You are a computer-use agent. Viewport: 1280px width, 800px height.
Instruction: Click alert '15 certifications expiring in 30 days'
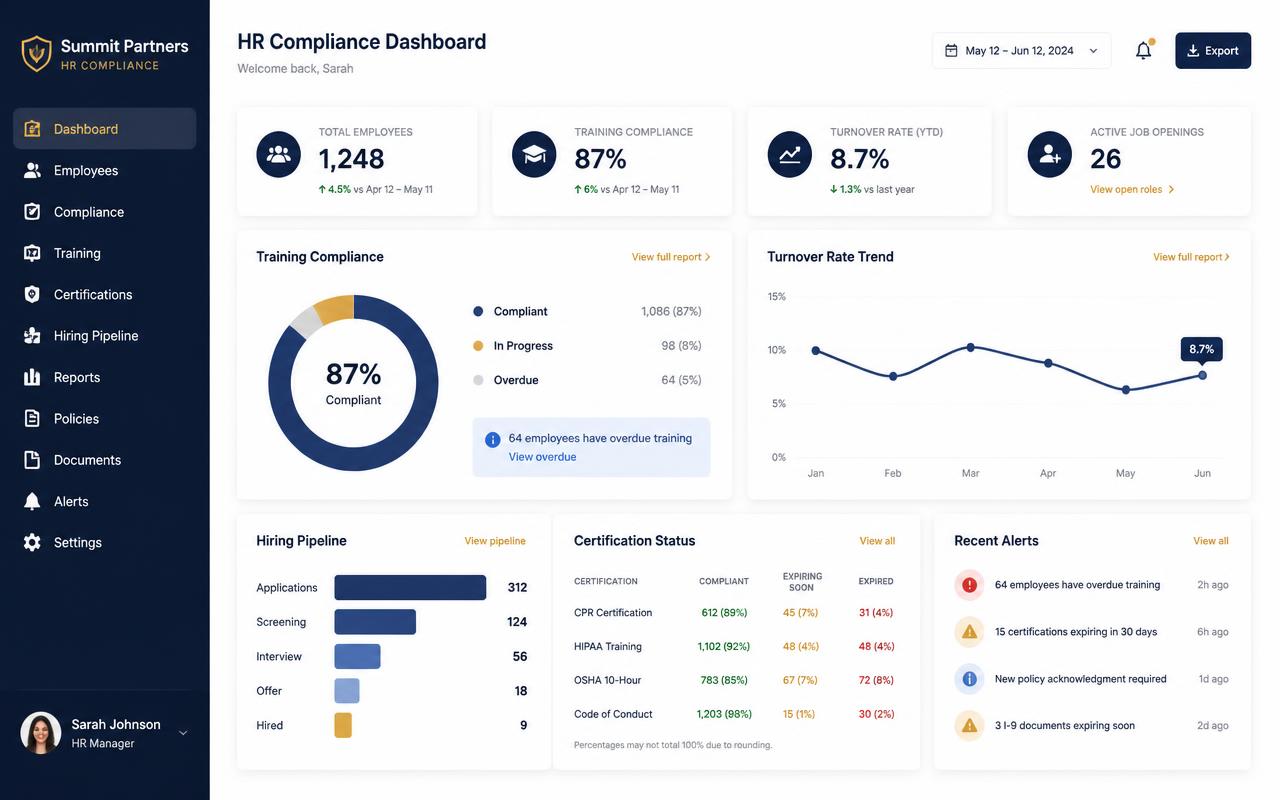[x=1076, y=632]
